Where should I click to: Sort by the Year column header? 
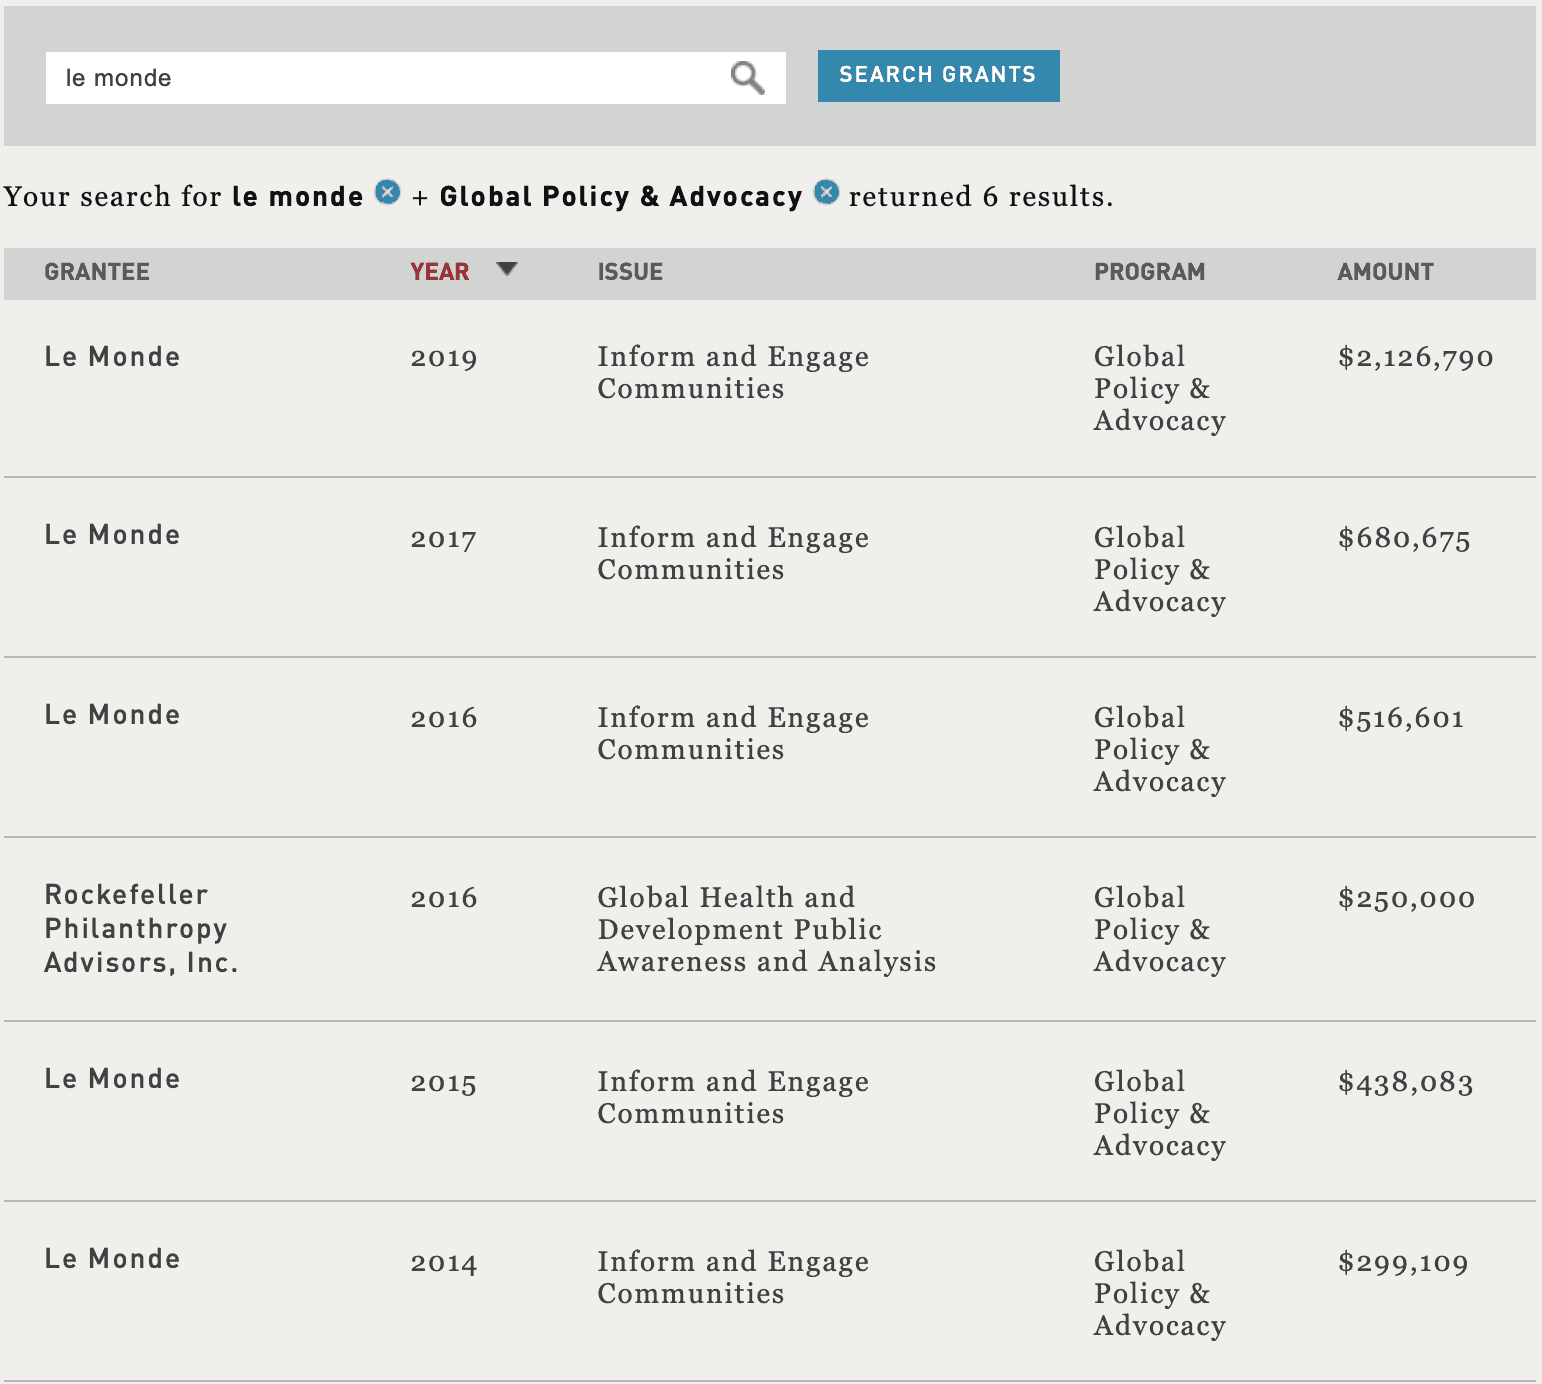pyautogui.click(x=439, y=272)
